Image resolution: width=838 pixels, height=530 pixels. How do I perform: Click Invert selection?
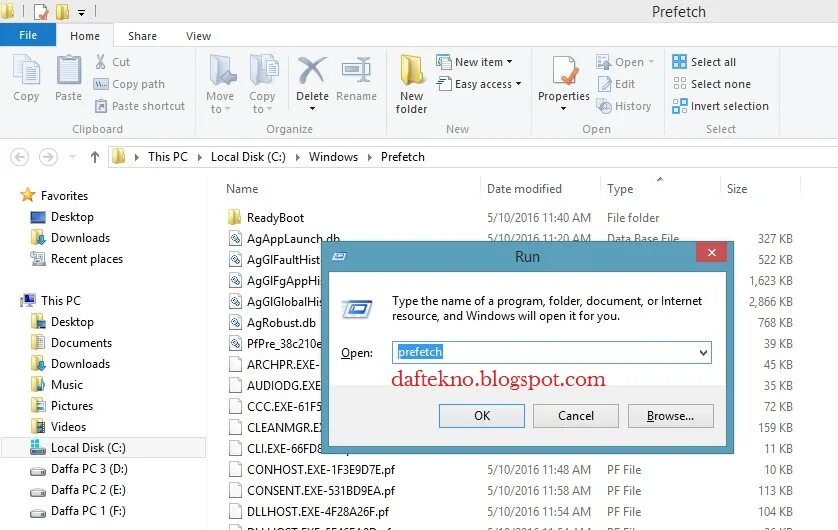(720, 106)
